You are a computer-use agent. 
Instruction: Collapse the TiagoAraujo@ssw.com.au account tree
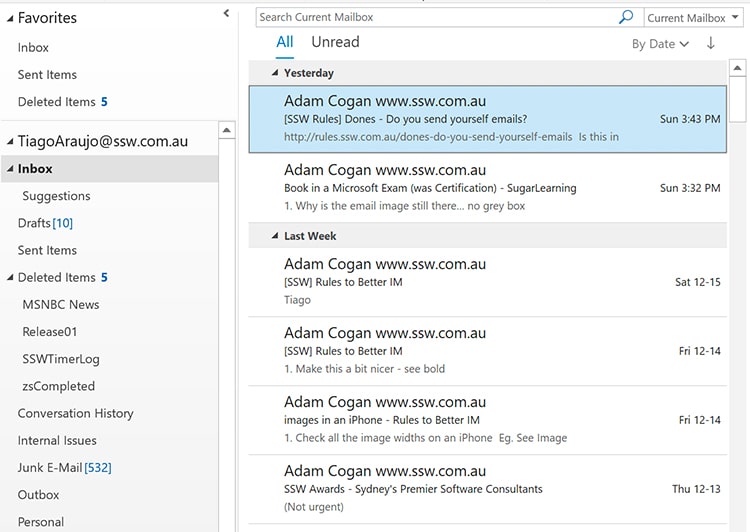pyautogui.click(x=9, y=142)
